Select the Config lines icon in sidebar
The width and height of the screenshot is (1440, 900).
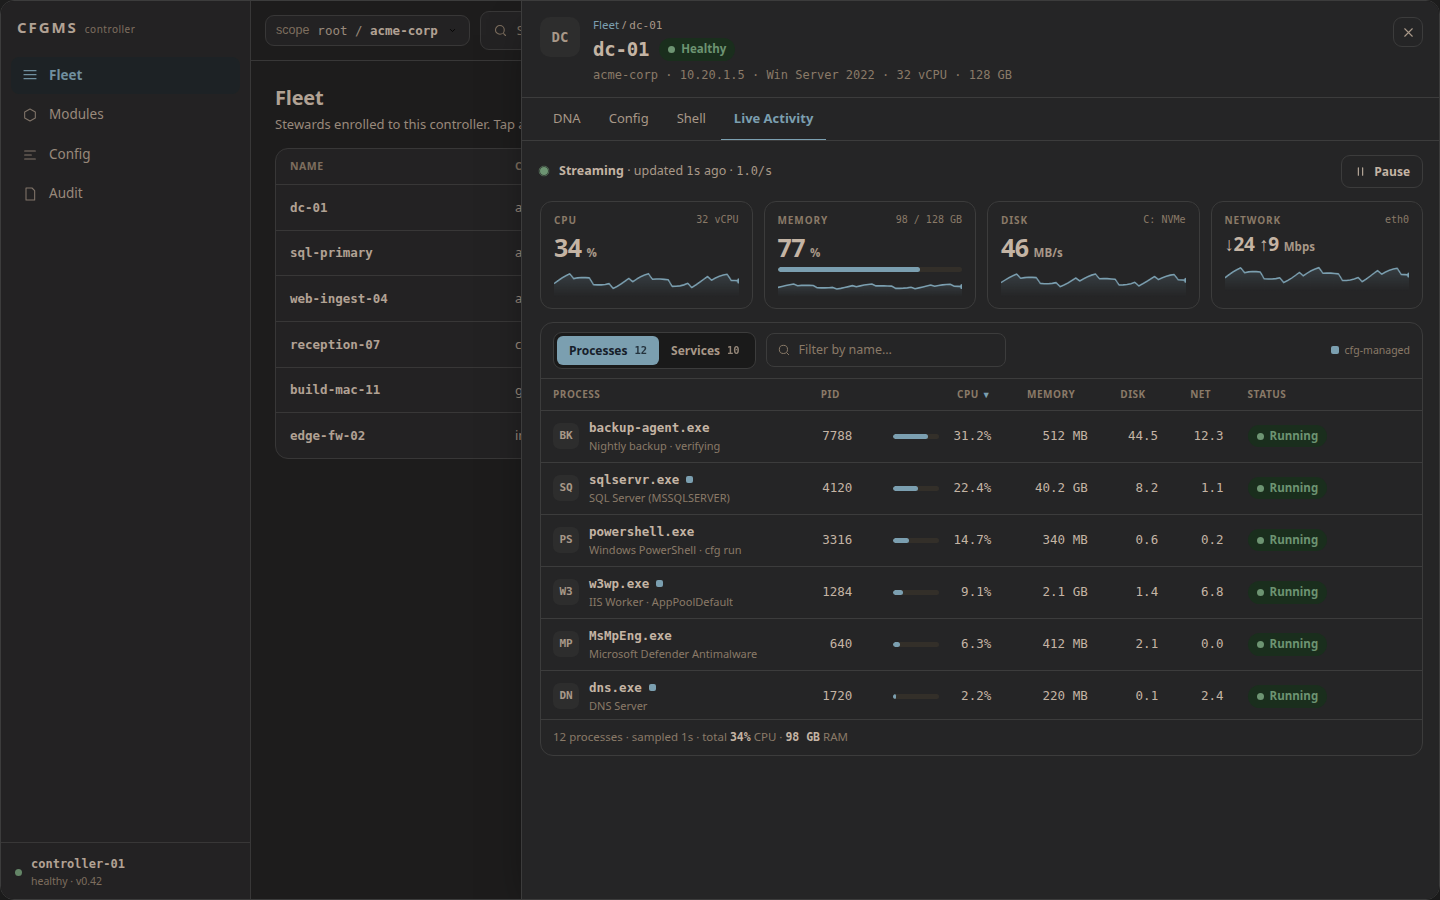pyautogui.click(x=30, y=154)
